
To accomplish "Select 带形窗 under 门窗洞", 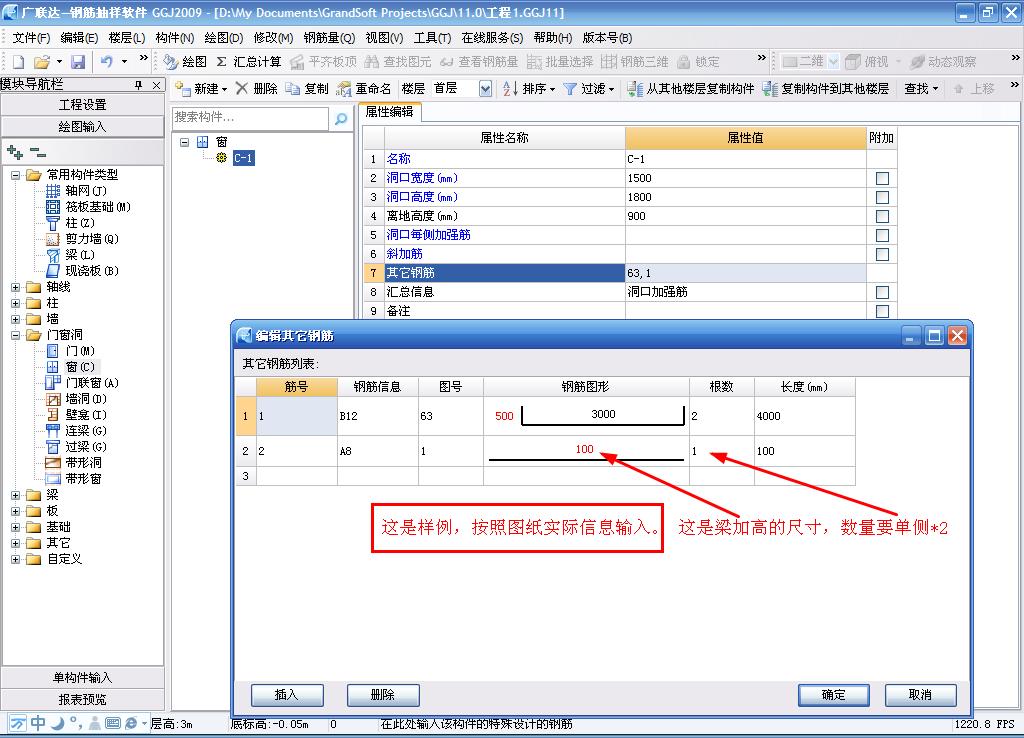I will coord(83,479).
